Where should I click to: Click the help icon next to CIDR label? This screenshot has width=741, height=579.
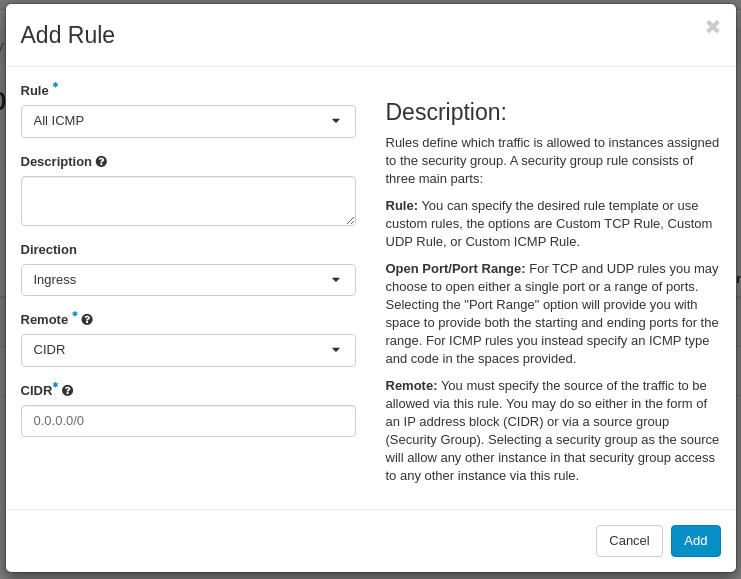coord(67,391)
